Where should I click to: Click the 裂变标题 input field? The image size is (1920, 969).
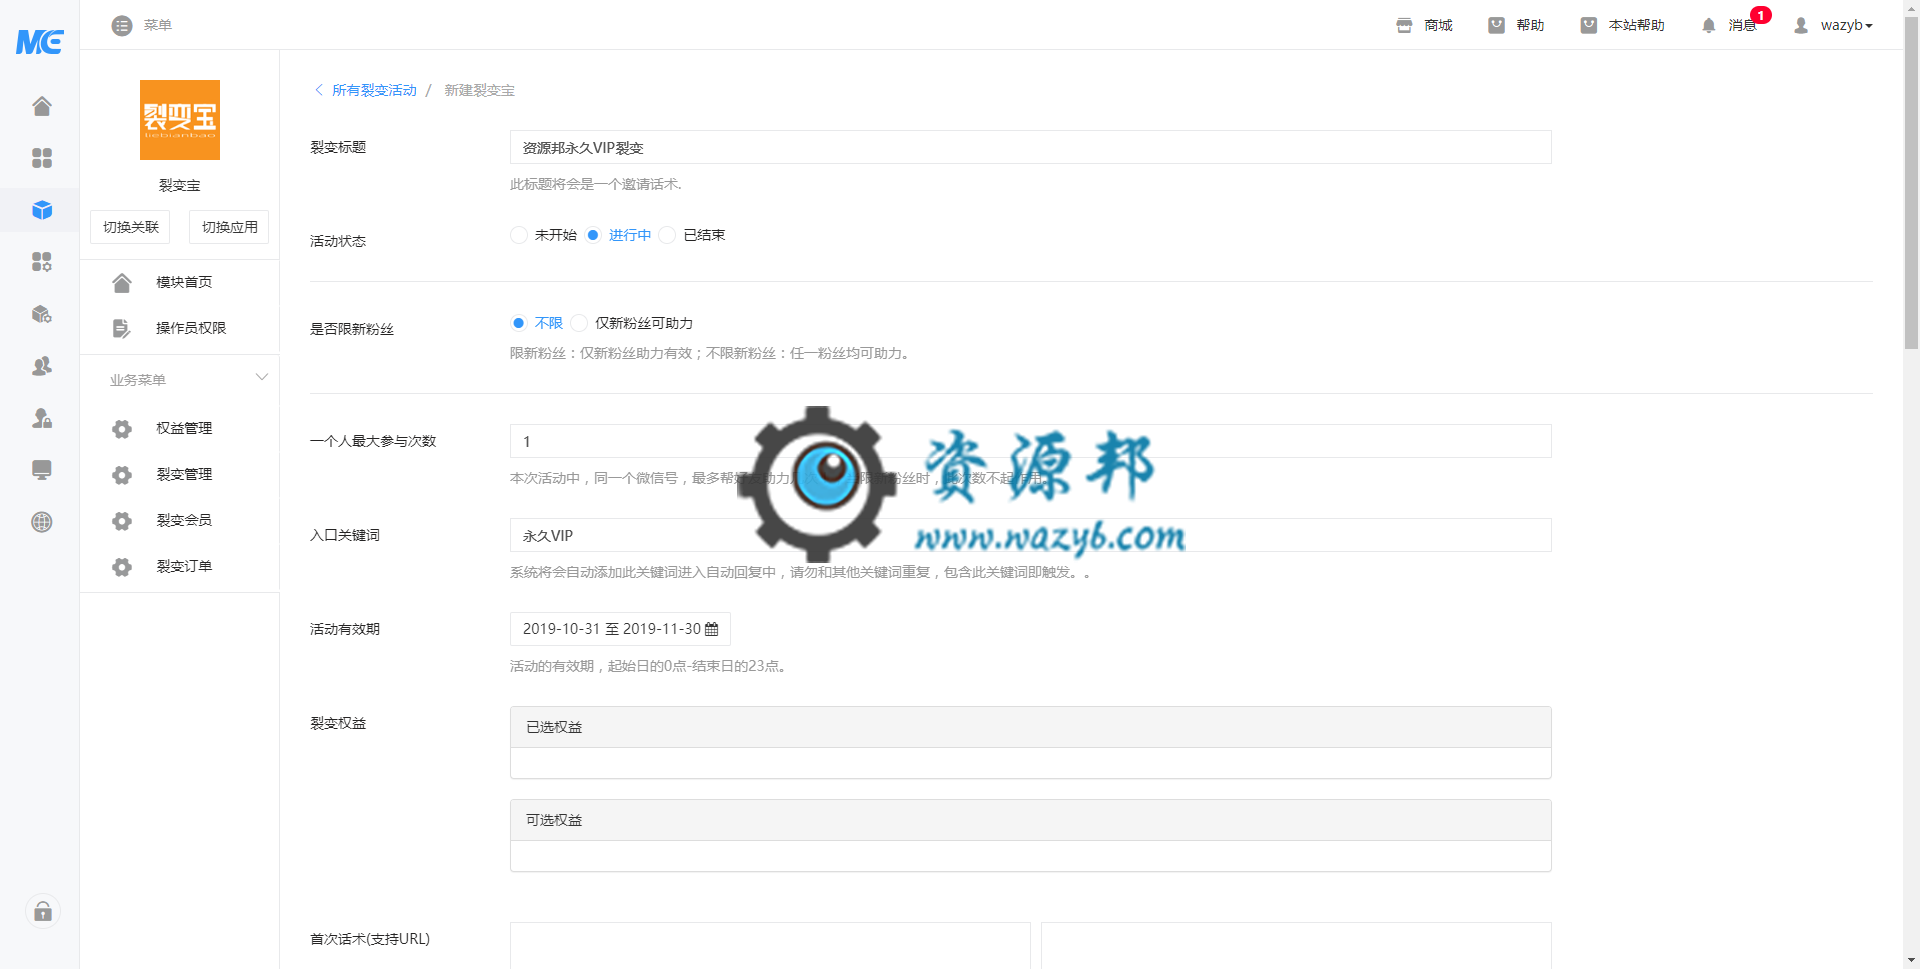tap(1031, 147)
